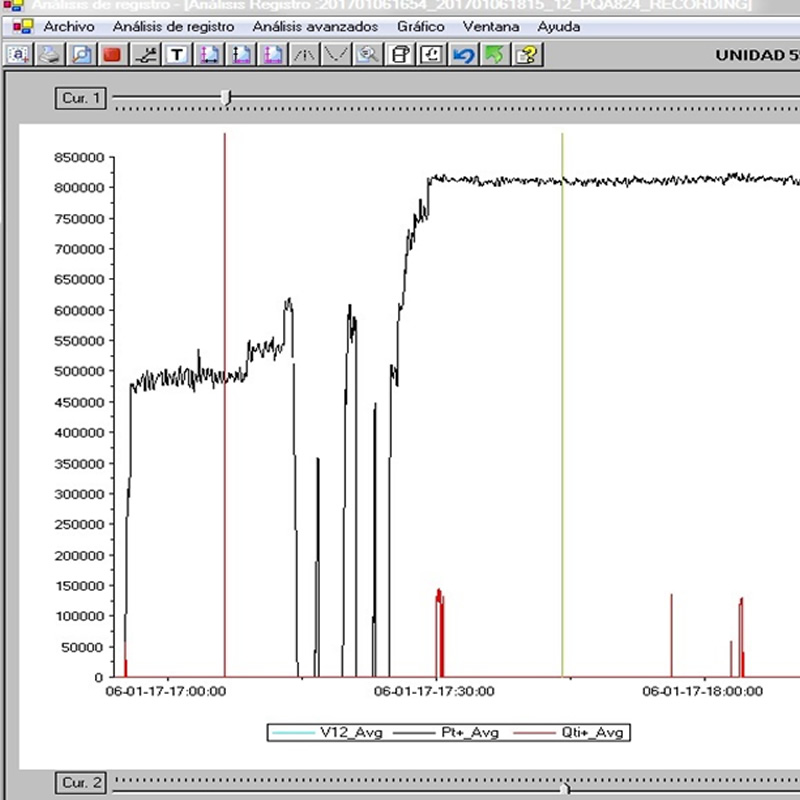Screen dimensions: 800x800
Task: Open the Ayuda menu
Action: click(x=559, y=27)
